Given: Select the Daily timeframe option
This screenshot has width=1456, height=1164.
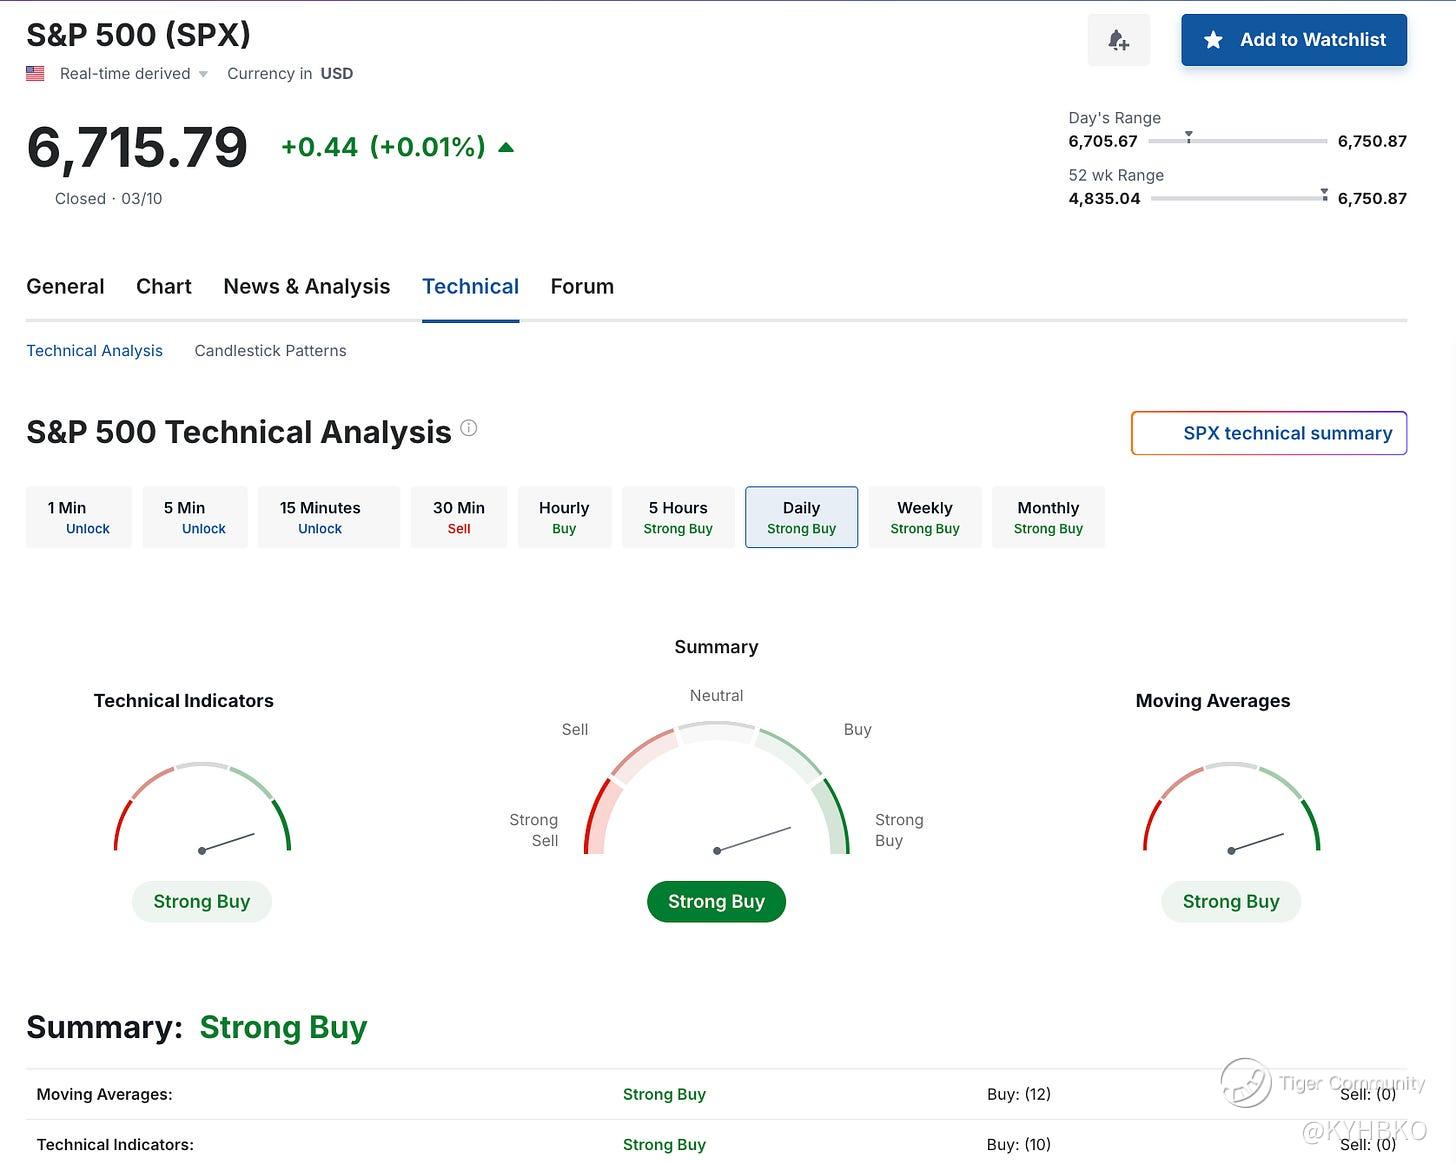Looking at the screenshot, I should click(x=801, y=517).
